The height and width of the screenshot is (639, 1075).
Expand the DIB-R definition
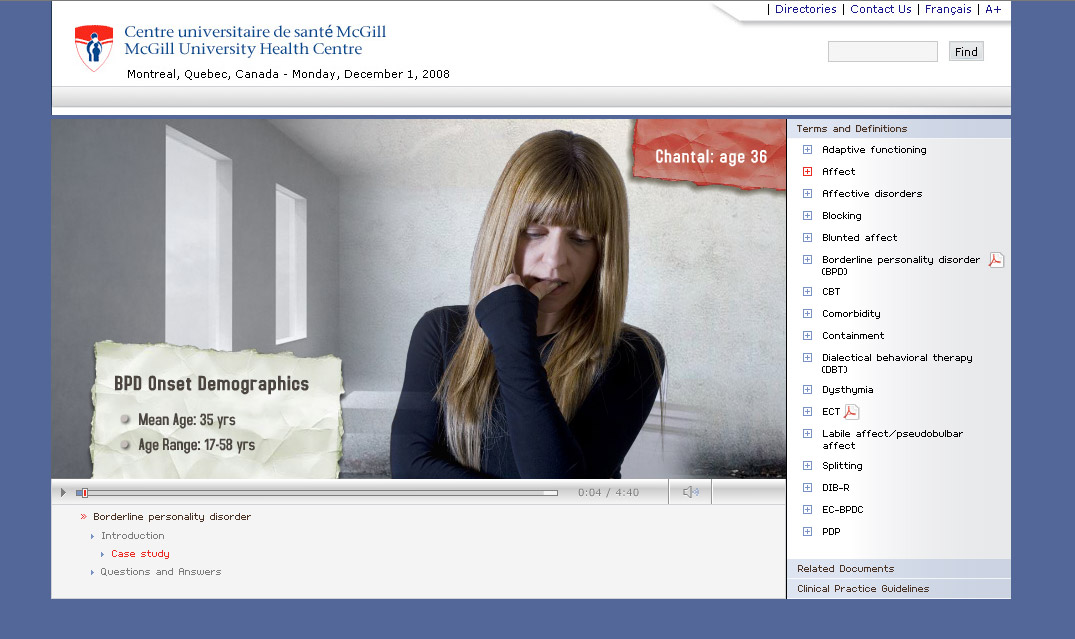coord(808,487)
